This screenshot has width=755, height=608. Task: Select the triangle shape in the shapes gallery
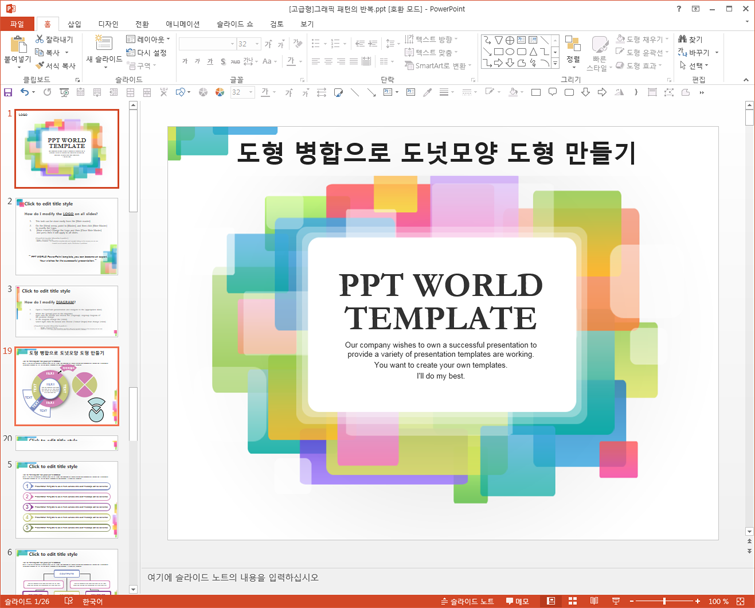coord(533,52)
